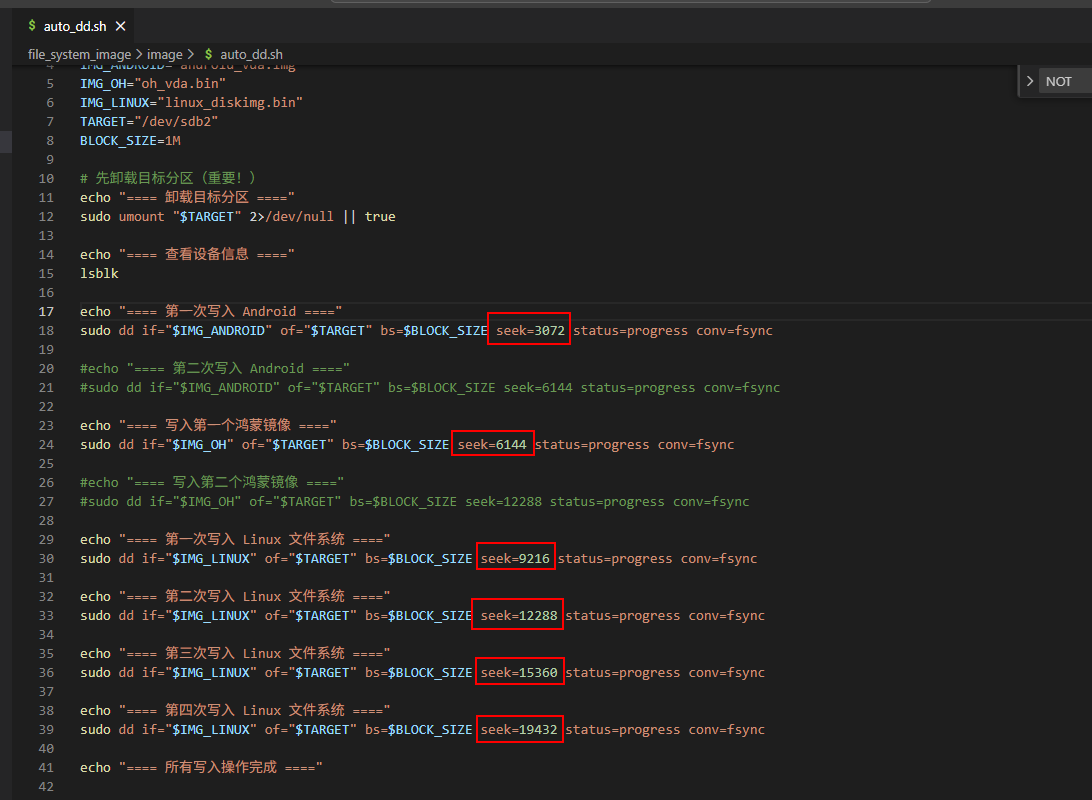Screen dimensions: 1092x800
Task: Click the shell icon in the breadcrumb
Action: pyautogui.click(x=208, y=54)
